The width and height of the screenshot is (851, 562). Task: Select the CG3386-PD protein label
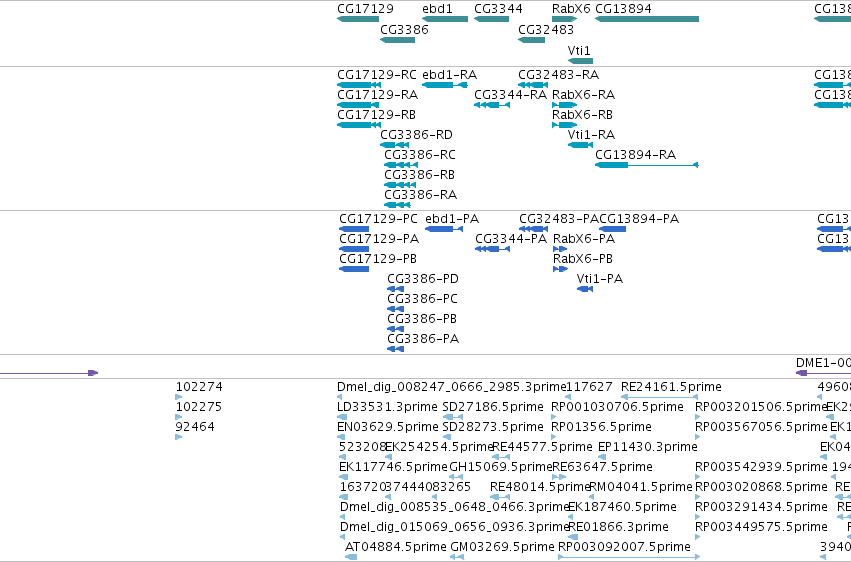(423, 279)
